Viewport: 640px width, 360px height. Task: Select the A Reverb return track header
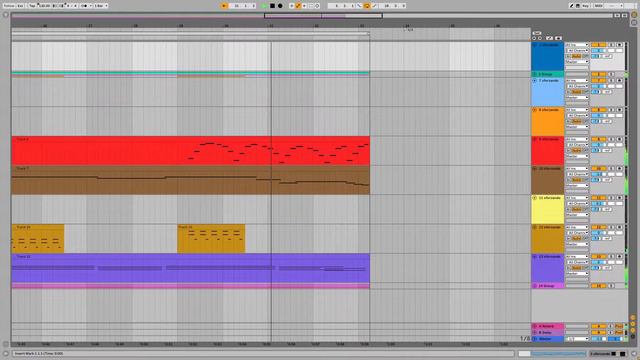pyautogui.click(x=547, y=327)
